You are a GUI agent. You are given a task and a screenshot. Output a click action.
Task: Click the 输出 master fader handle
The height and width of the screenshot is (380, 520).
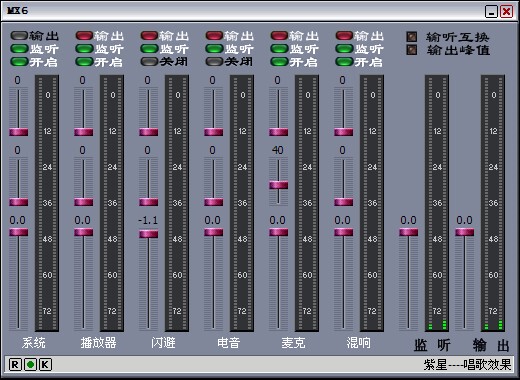point(465,232)
